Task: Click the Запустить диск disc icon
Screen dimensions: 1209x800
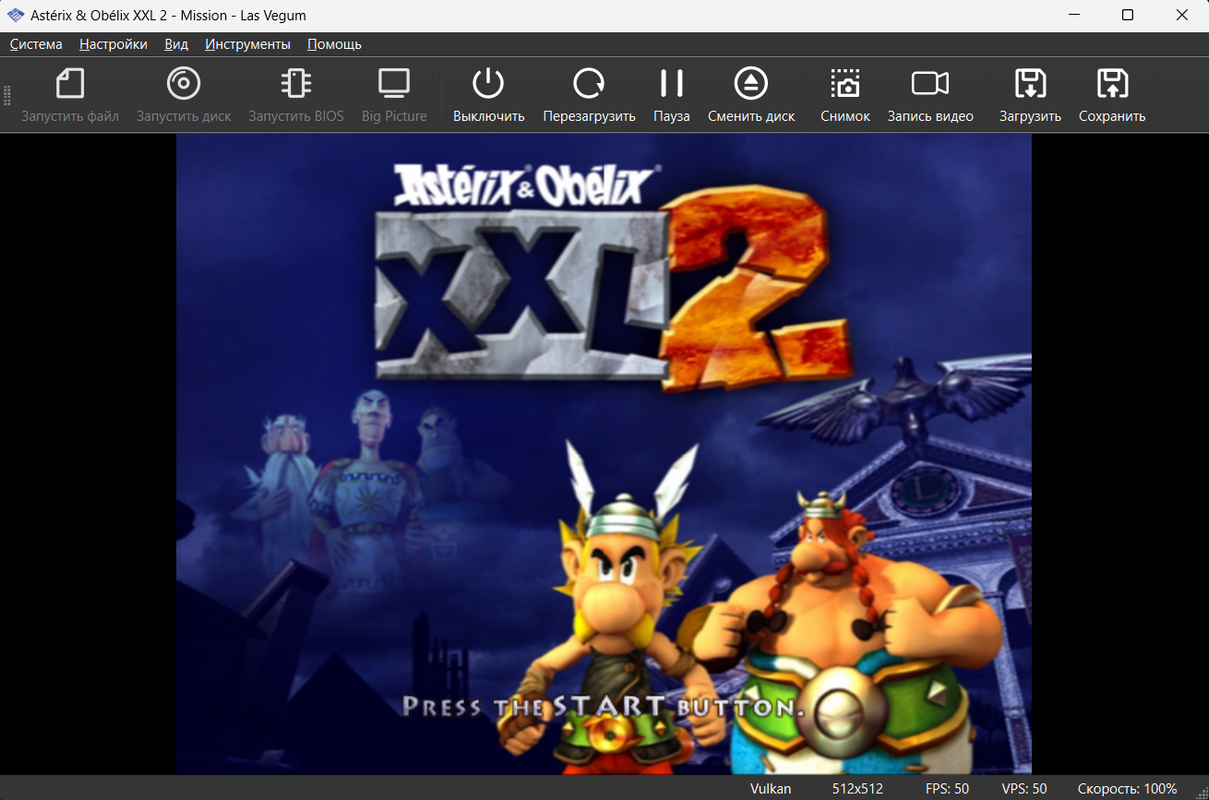Action: coord(184,84)
